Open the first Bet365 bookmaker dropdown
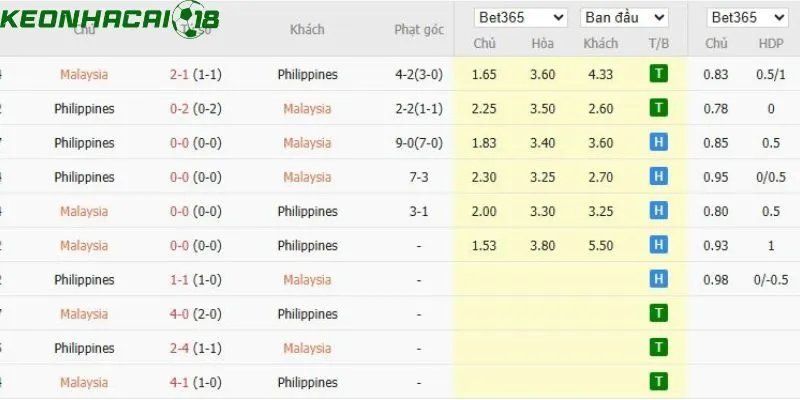 click(520, 18)
